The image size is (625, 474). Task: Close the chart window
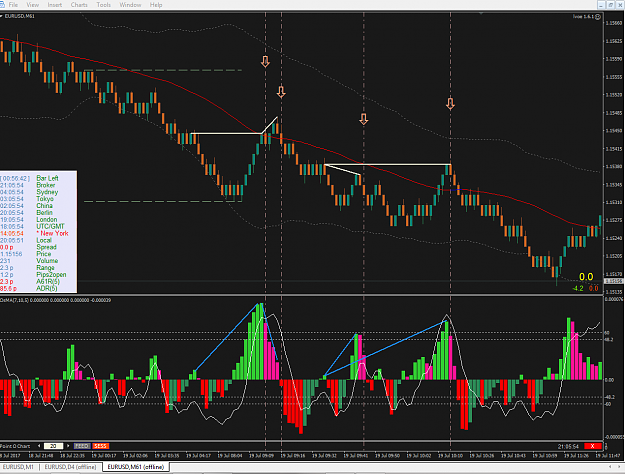620,5
